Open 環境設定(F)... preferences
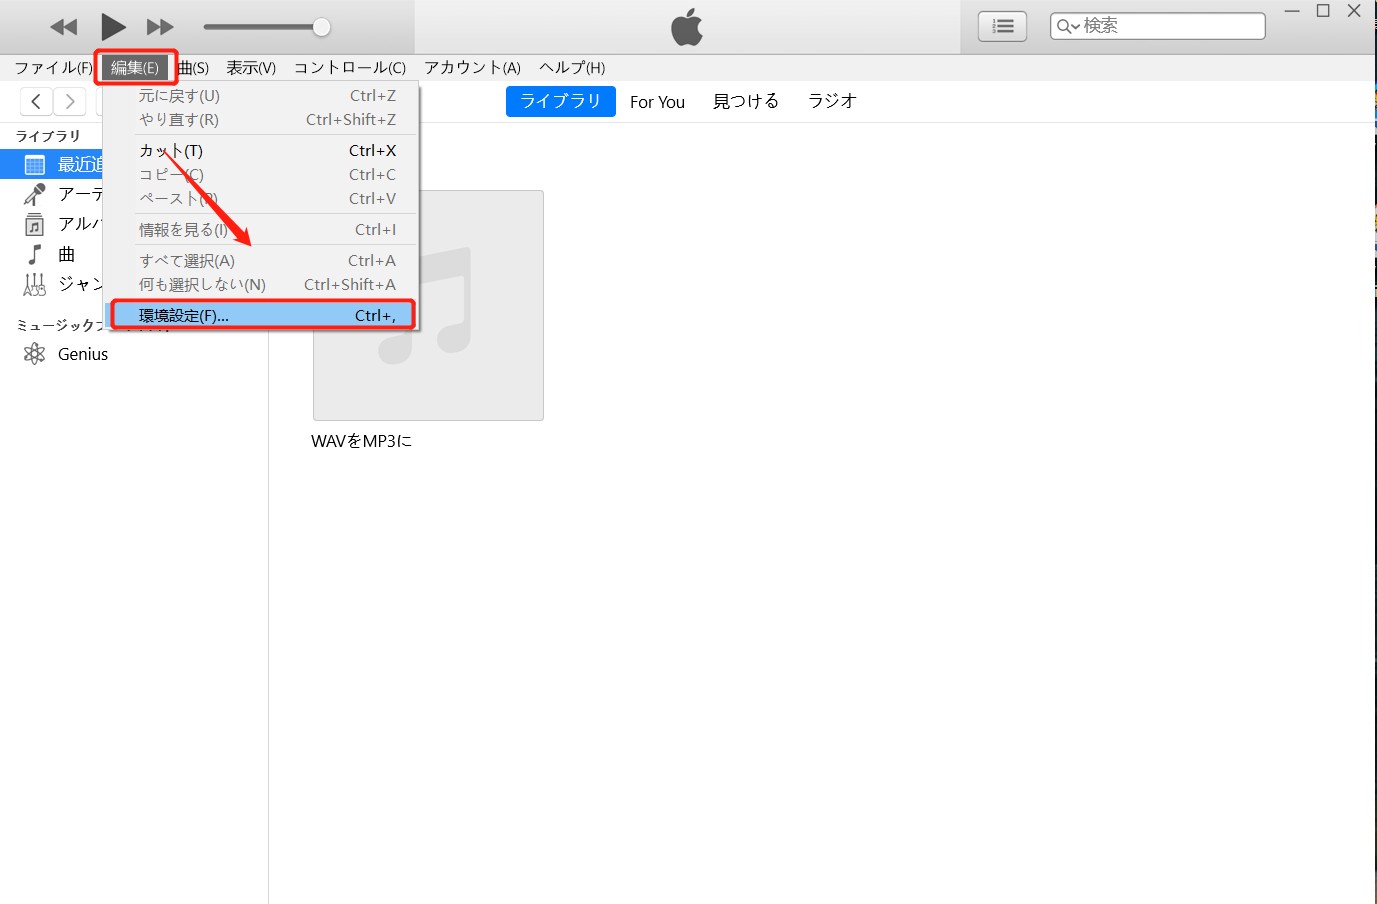Viewport: 1377px width, 904px height. coord(261,315)
